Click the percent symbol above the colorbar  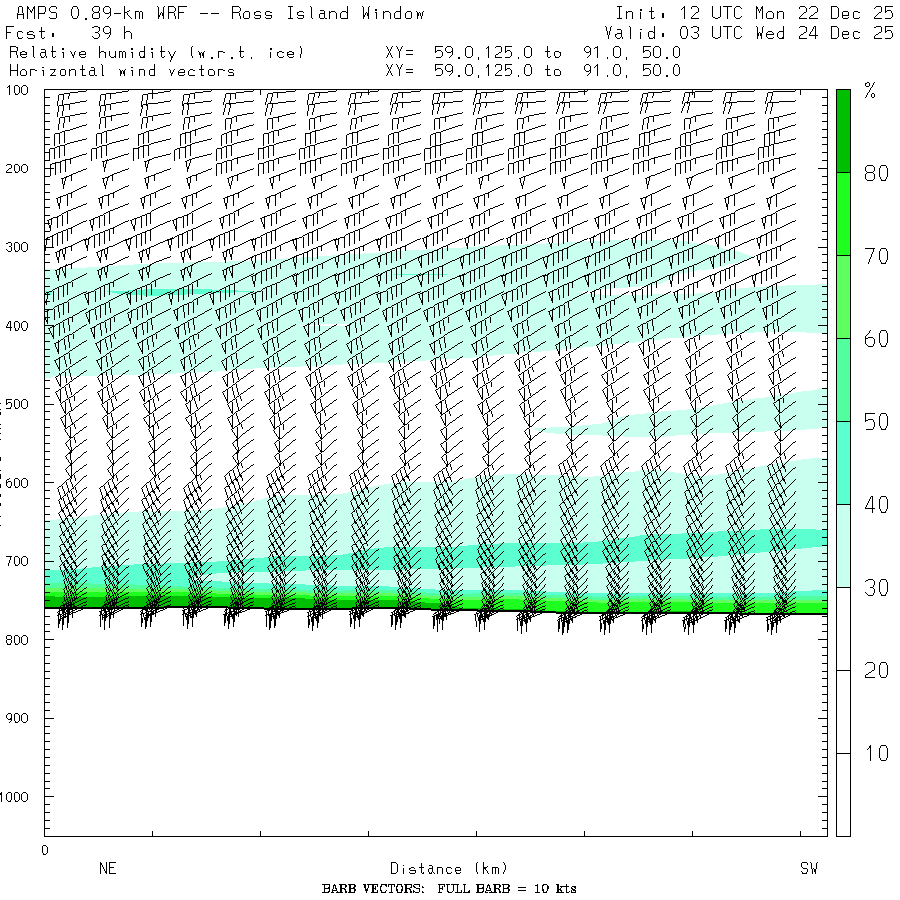(x=869, y=93)
